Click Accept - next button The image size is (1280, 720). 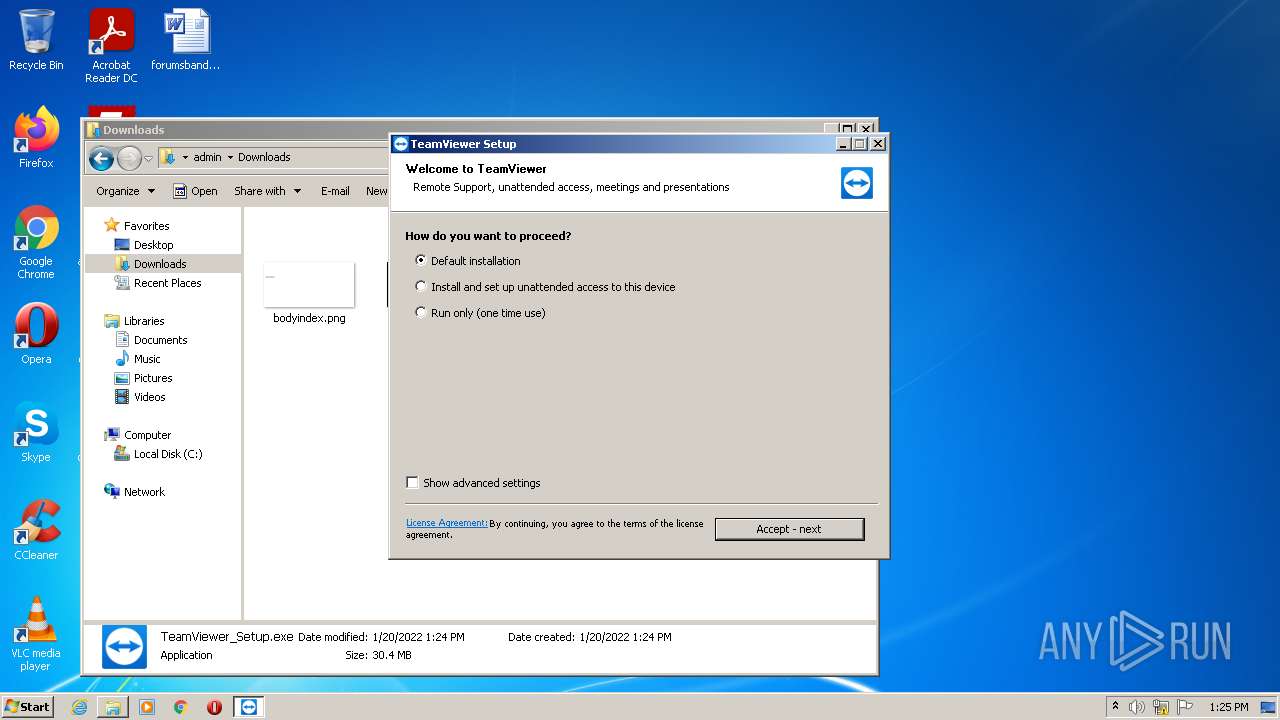tap(789, 529)
